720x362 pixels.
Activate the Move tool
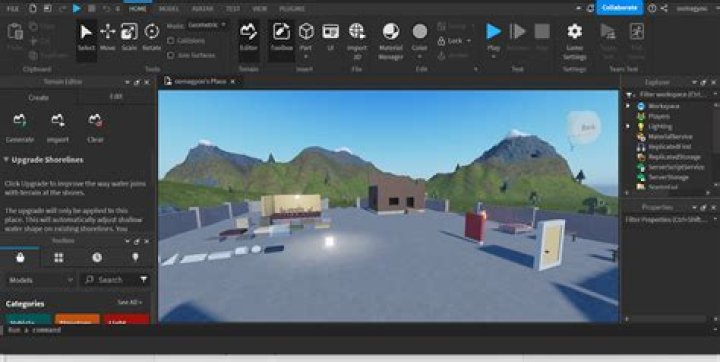[107, 37]
